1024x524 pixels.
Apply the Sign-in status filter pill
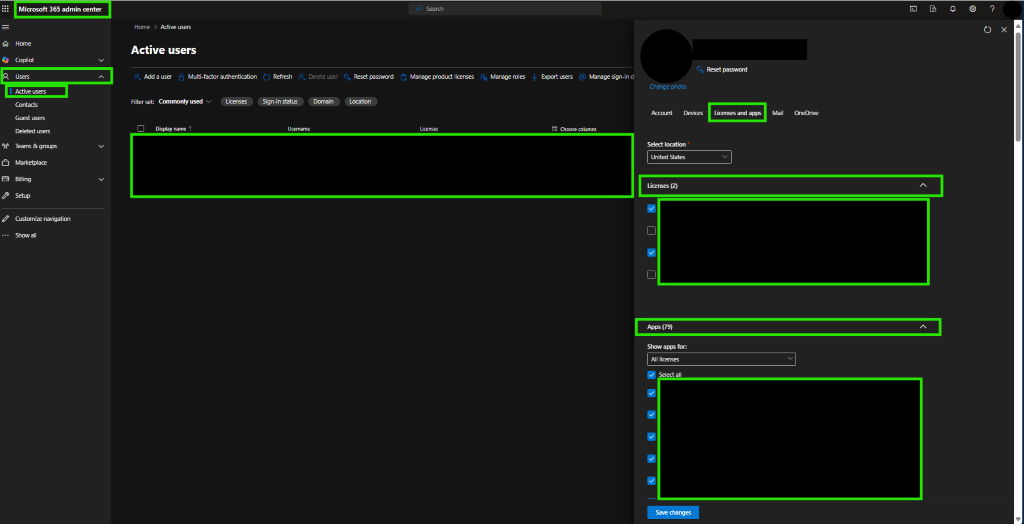tap(280, 101)
